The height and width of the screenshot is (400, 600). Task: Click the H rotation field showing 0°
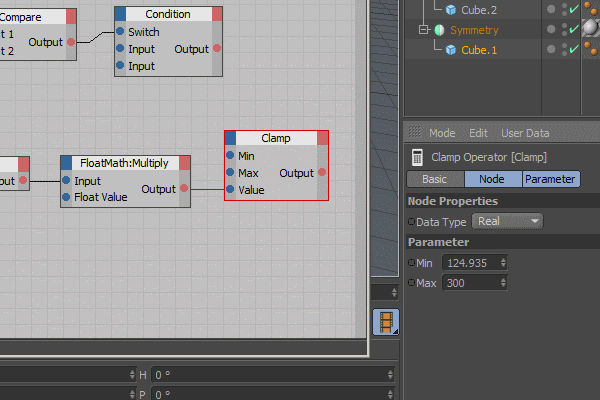click(273, 375)
